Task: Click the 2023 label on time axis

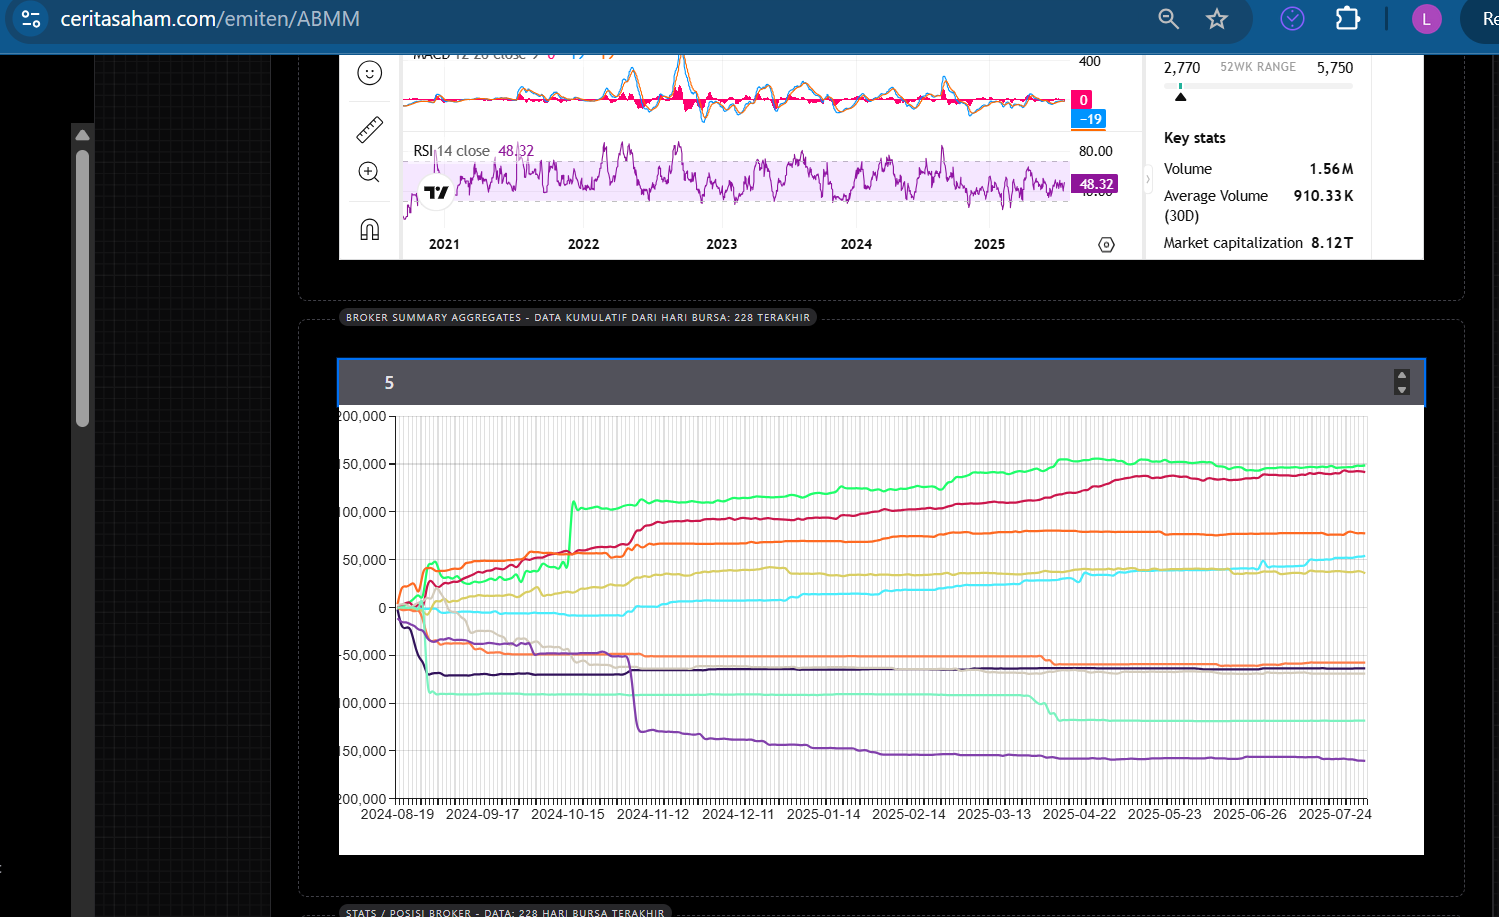Action: click(x=721, y=244)
